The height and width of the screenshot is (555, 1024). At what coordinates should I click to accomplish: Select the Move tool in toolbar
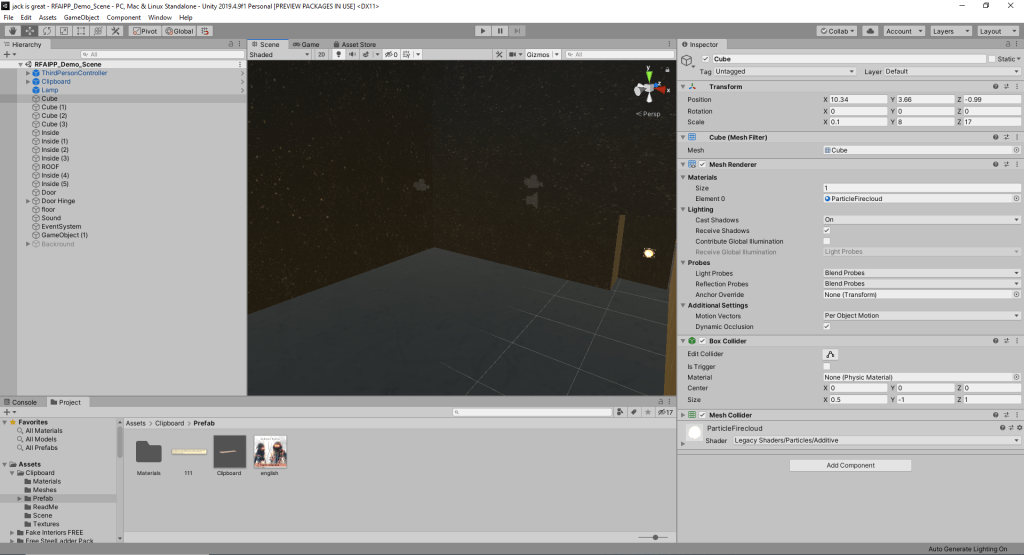tap(30, 31)
